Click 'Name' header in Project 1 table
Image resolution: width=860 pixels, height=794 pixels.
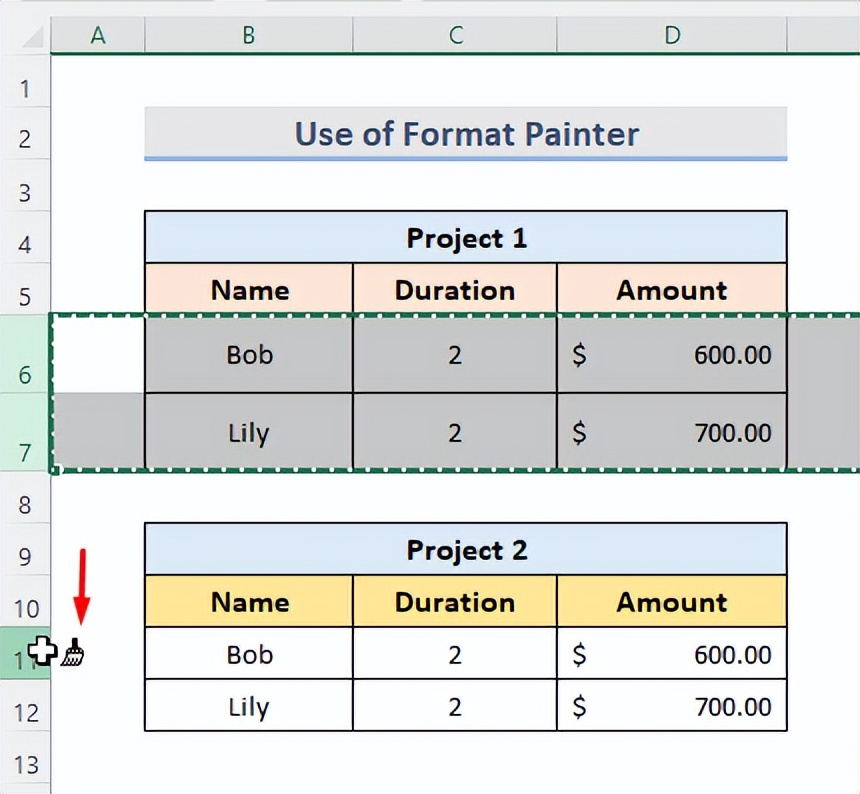tap(249, 290)
